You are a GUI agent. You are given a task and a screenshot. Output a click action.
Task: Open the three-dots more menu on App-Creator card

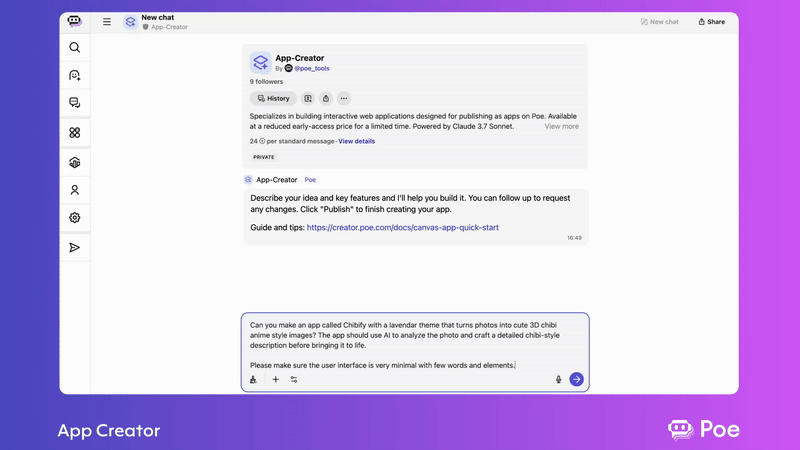343,99
